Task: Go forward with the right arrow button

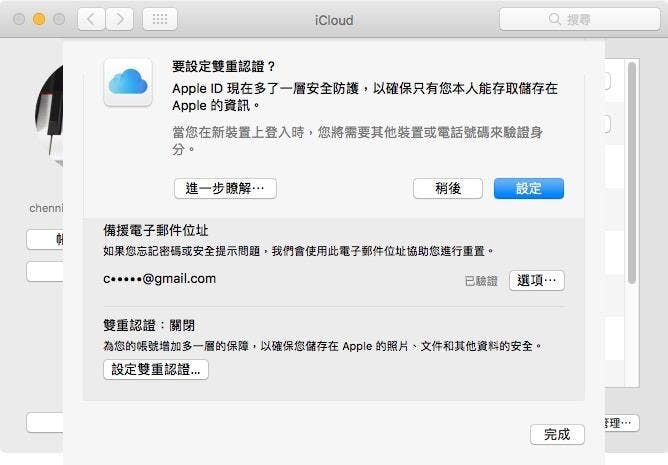Action: click(x=120, y=19)
